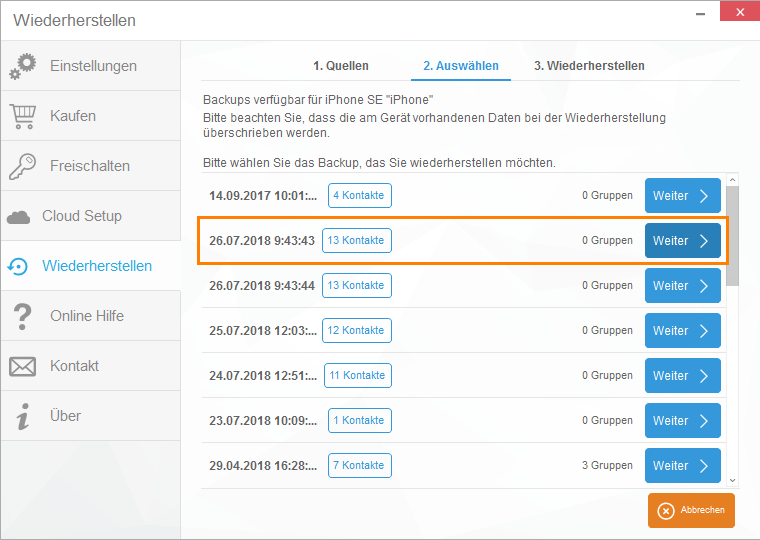Open Einstellungen in the sidebar
760x540 pixels.
(x=91, y=66)
